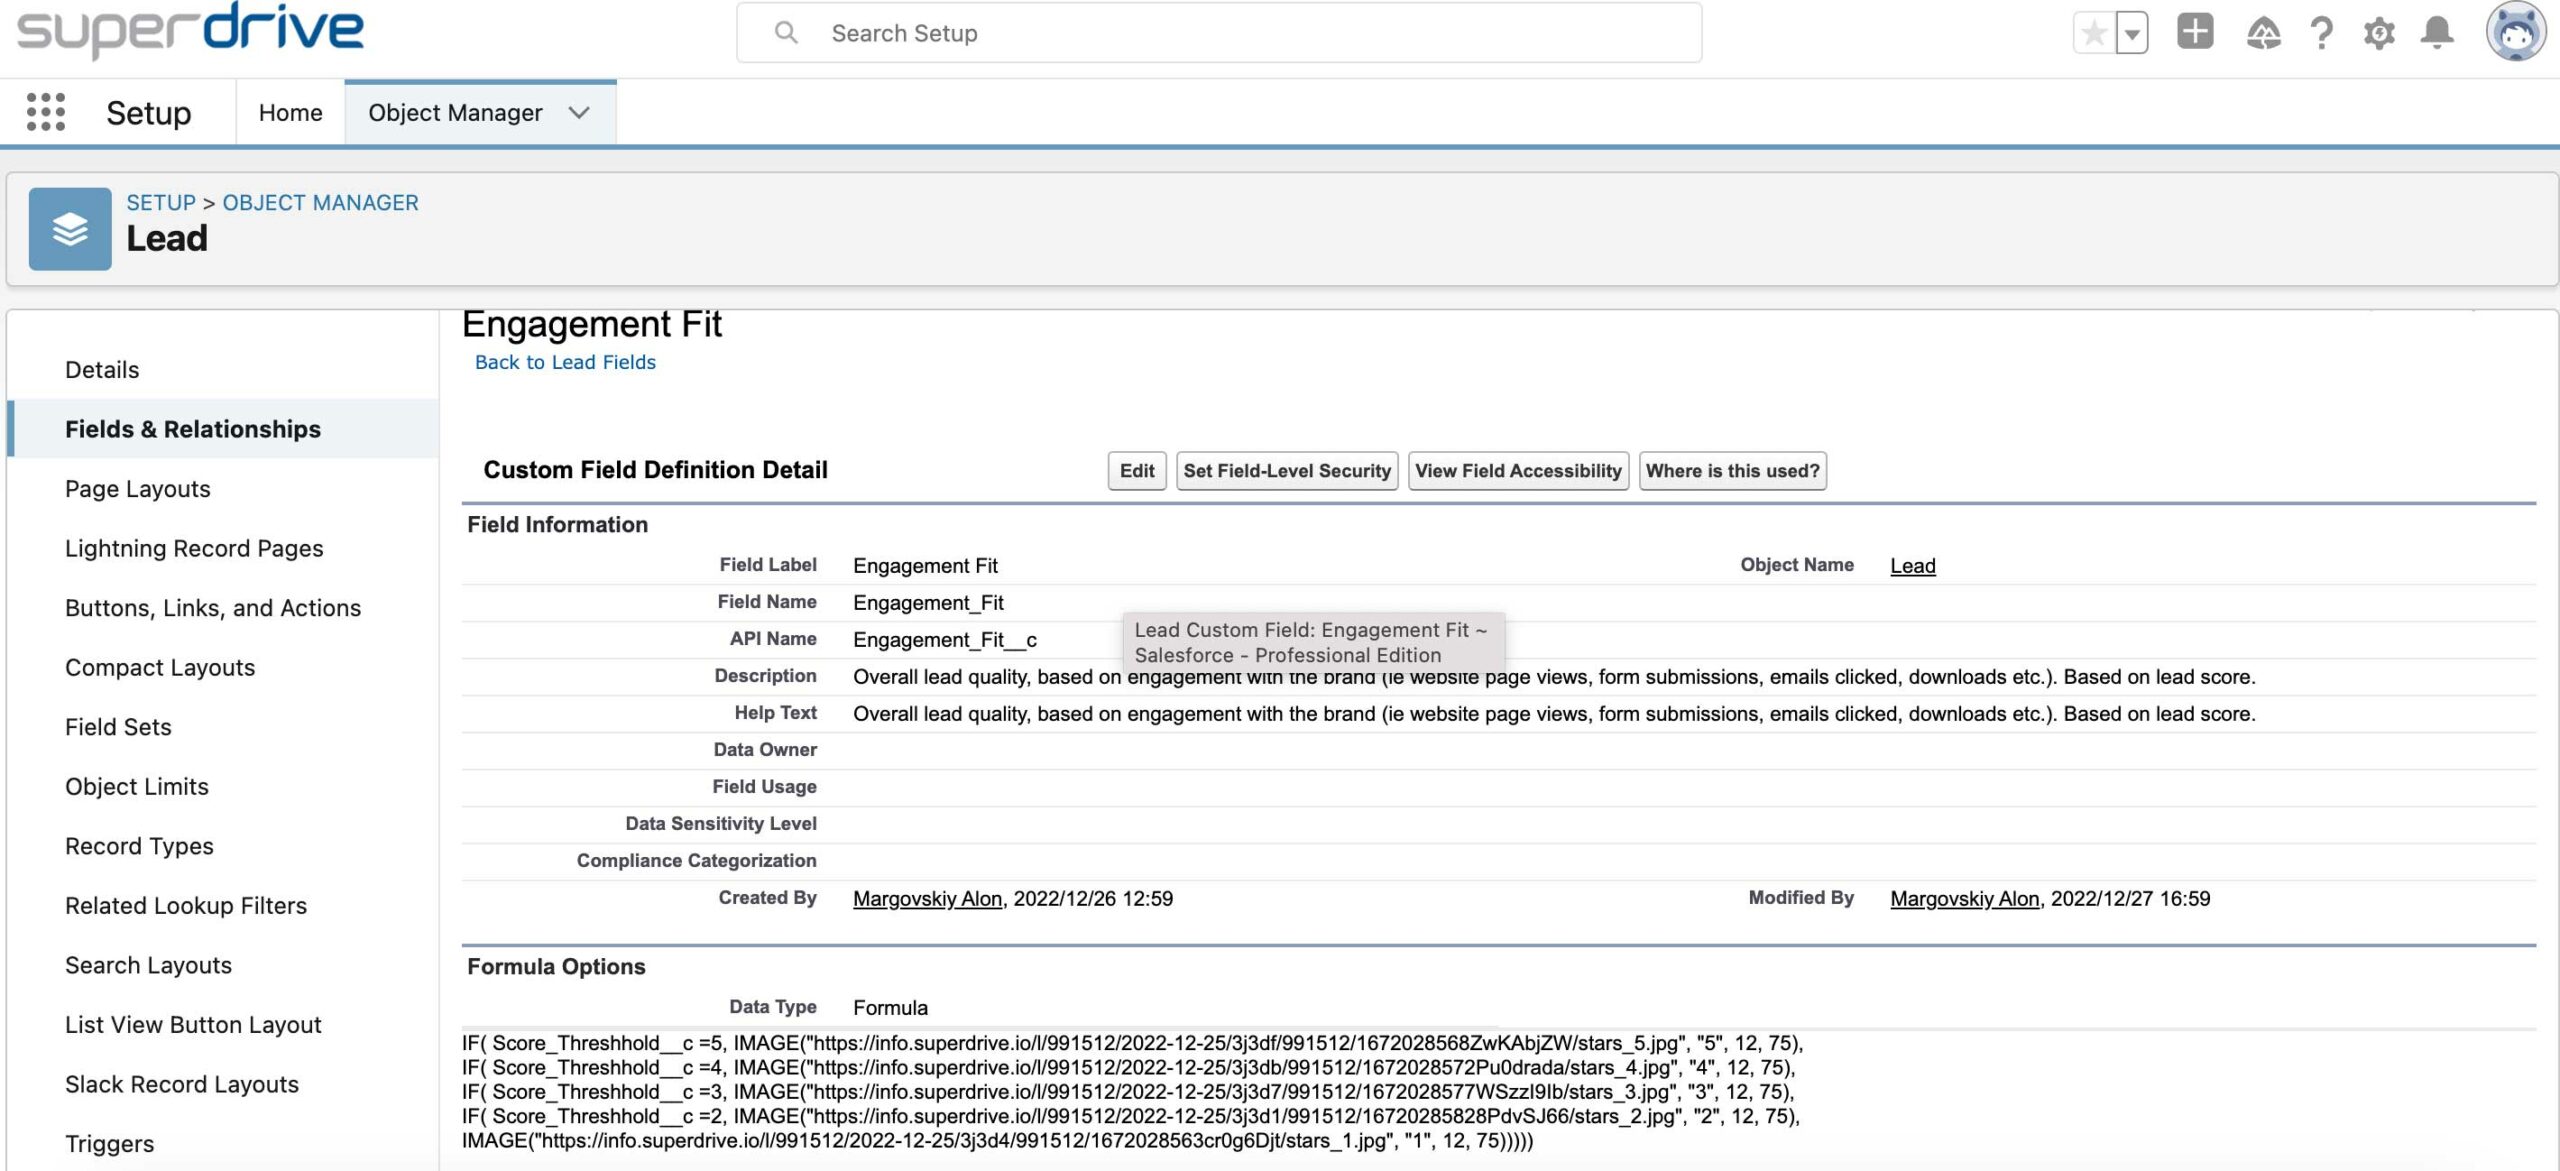2560x1171 pixels.
Task: Click the Engagement Fit page heading
Action: [x=592, y=324]
